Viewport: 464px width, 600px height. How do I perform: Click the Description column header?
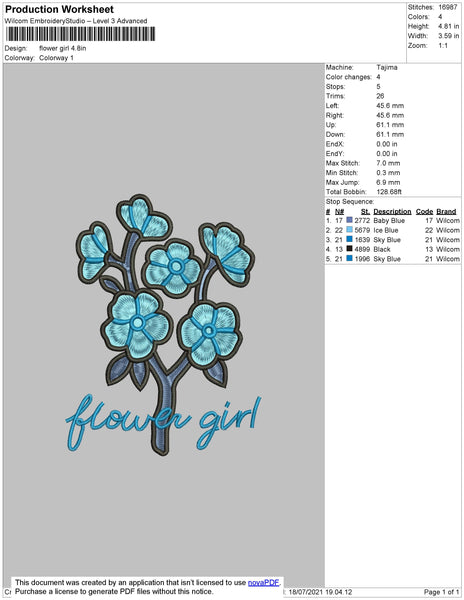(x=392, y=212)
